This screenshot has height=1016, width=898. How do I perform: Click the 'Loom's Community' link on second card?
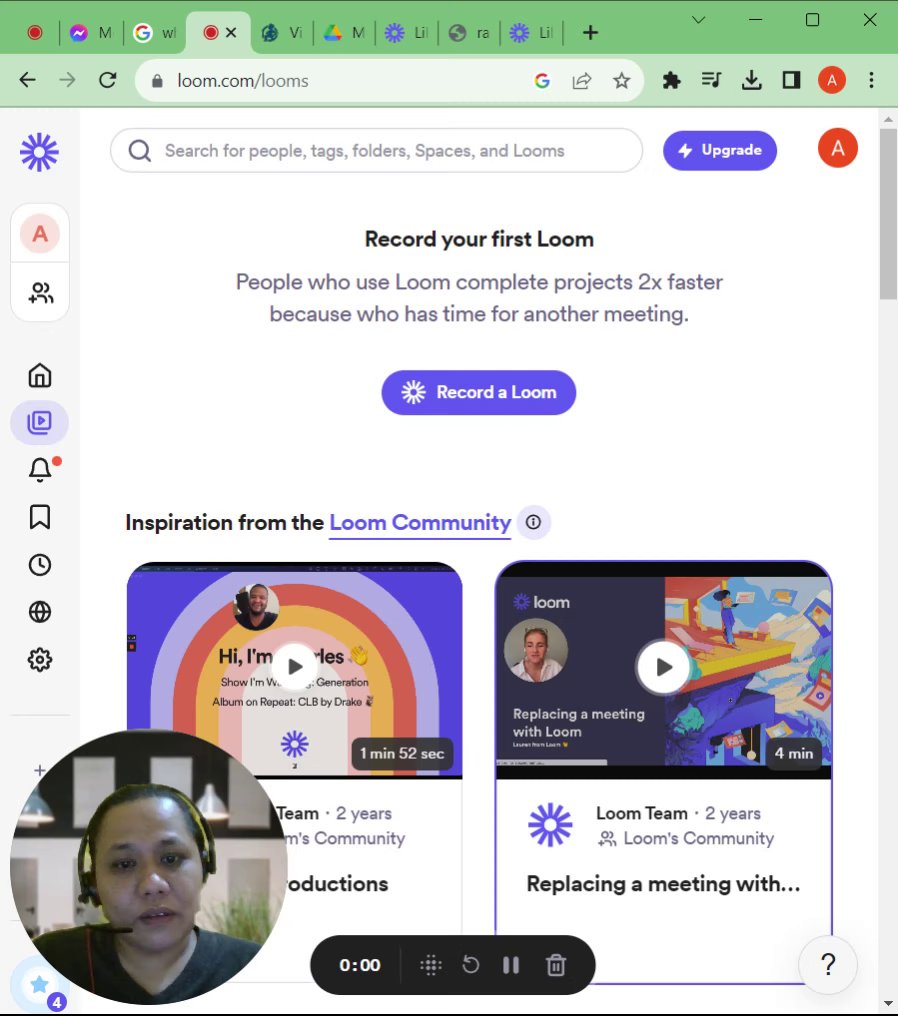pos(698,838)
